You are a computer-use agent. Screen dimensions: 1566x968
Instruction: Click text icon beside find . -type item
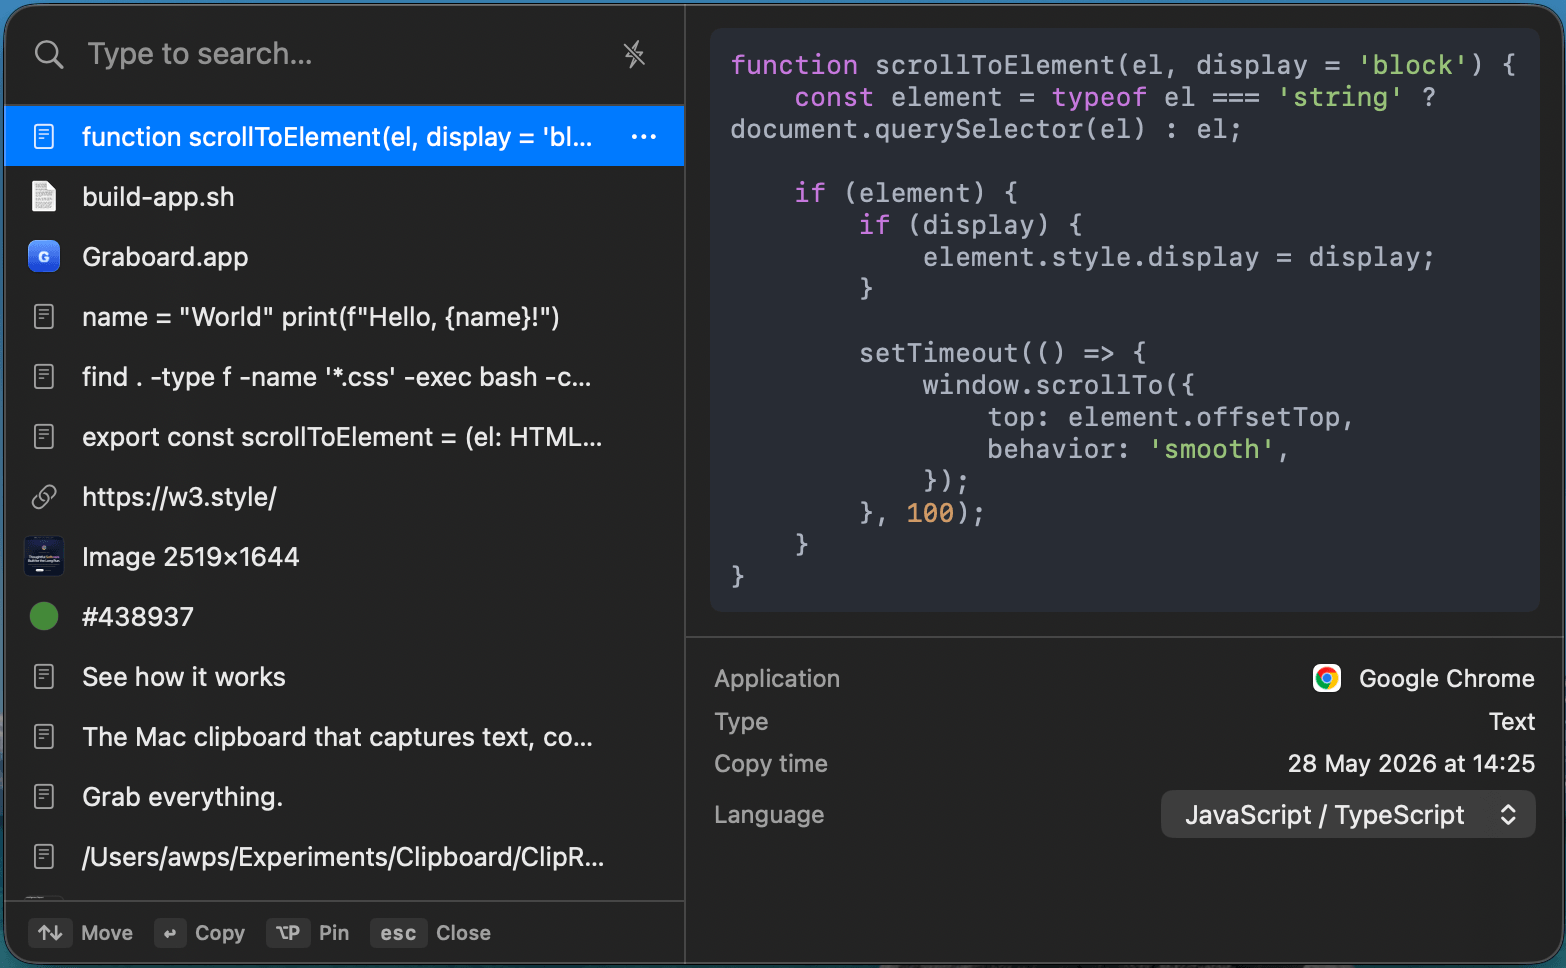pos(44,377)
